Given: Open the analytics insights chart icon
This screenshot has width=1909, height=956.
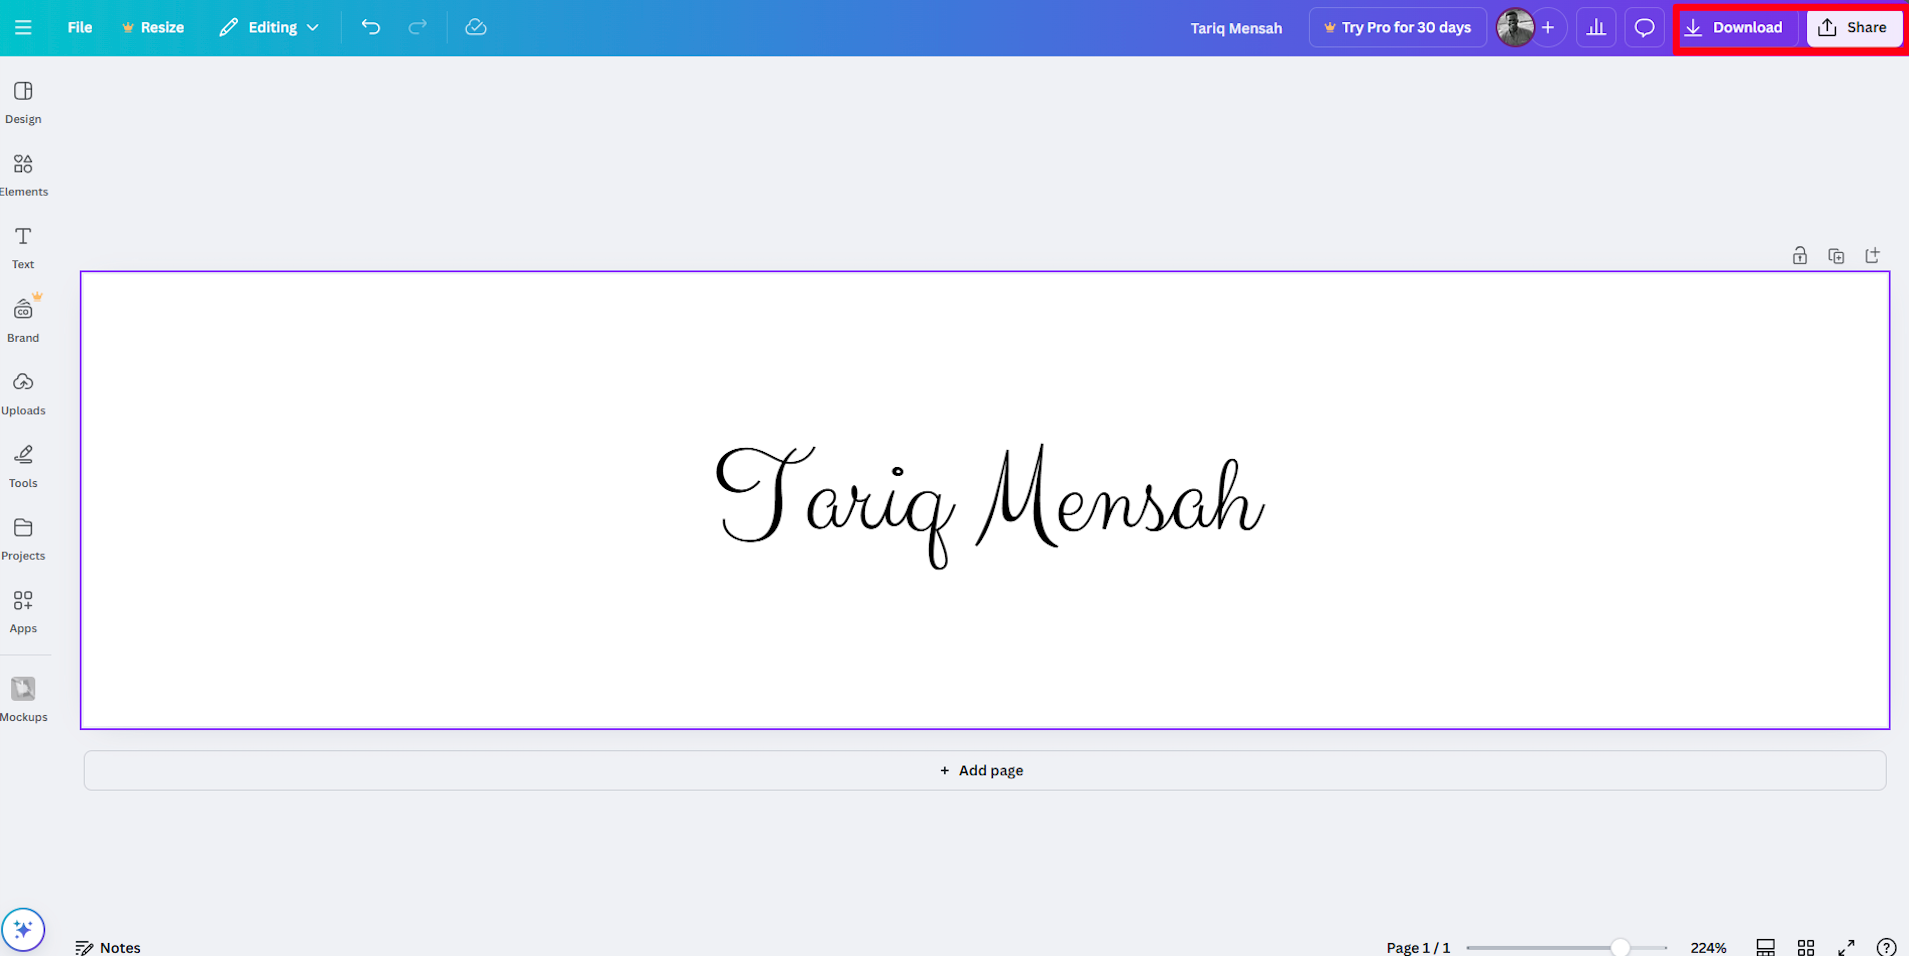Looking at the screenshot, I should tap(1596, 27).
